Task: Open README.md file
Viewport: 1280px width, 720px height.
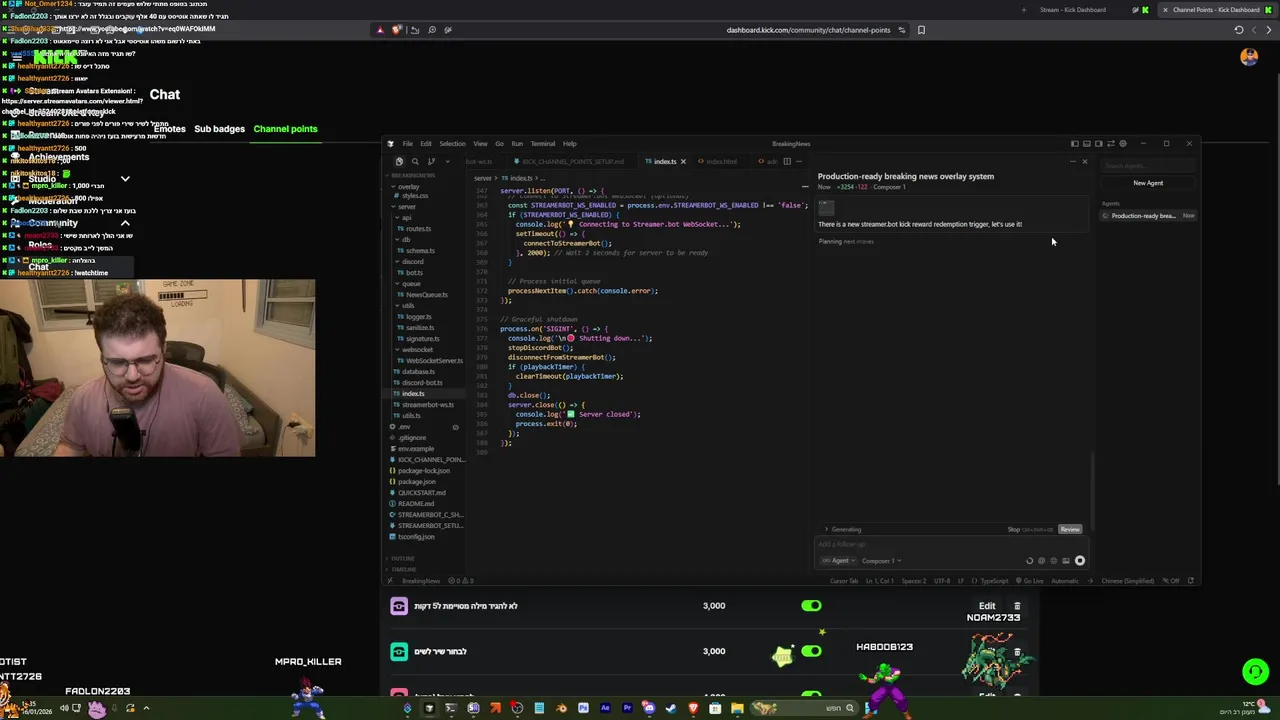Action: click(415, 504)
